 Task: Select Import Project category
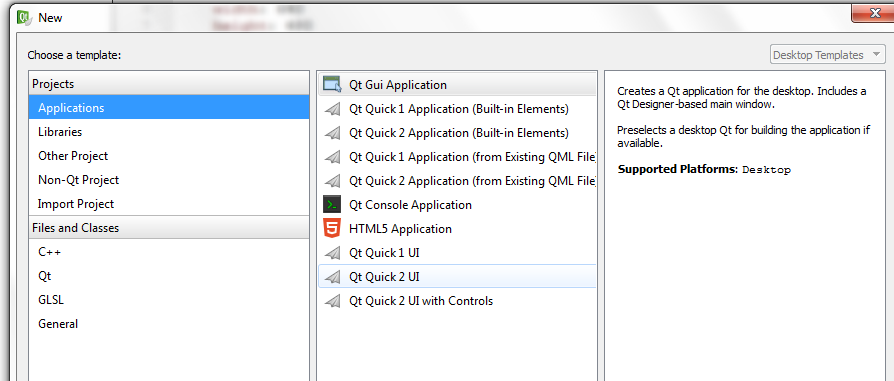coord(169,204)
